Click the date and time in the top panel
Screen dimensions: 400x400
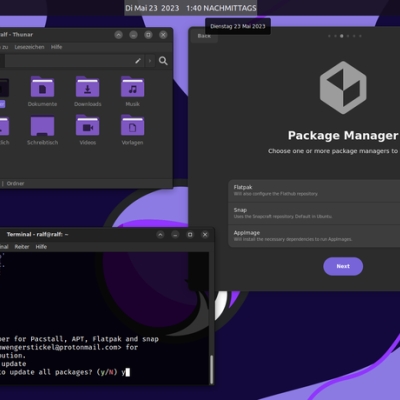click(191, 8)
